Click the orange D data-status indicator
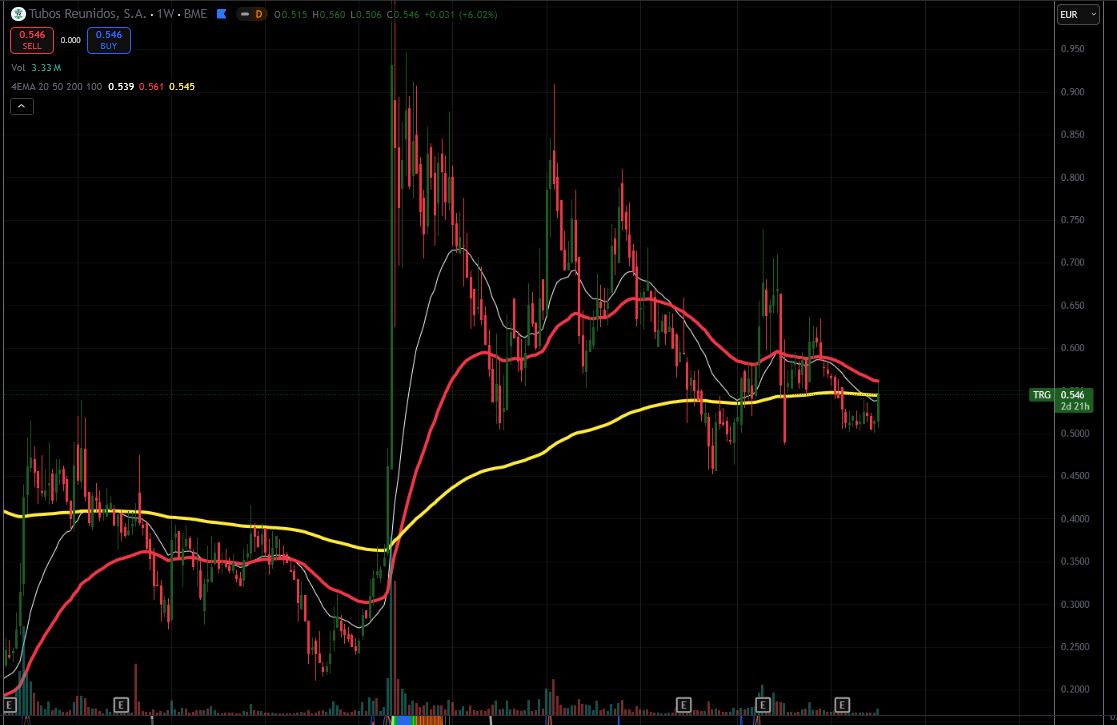Screen dimensions: 1117x725 point(259,14)
